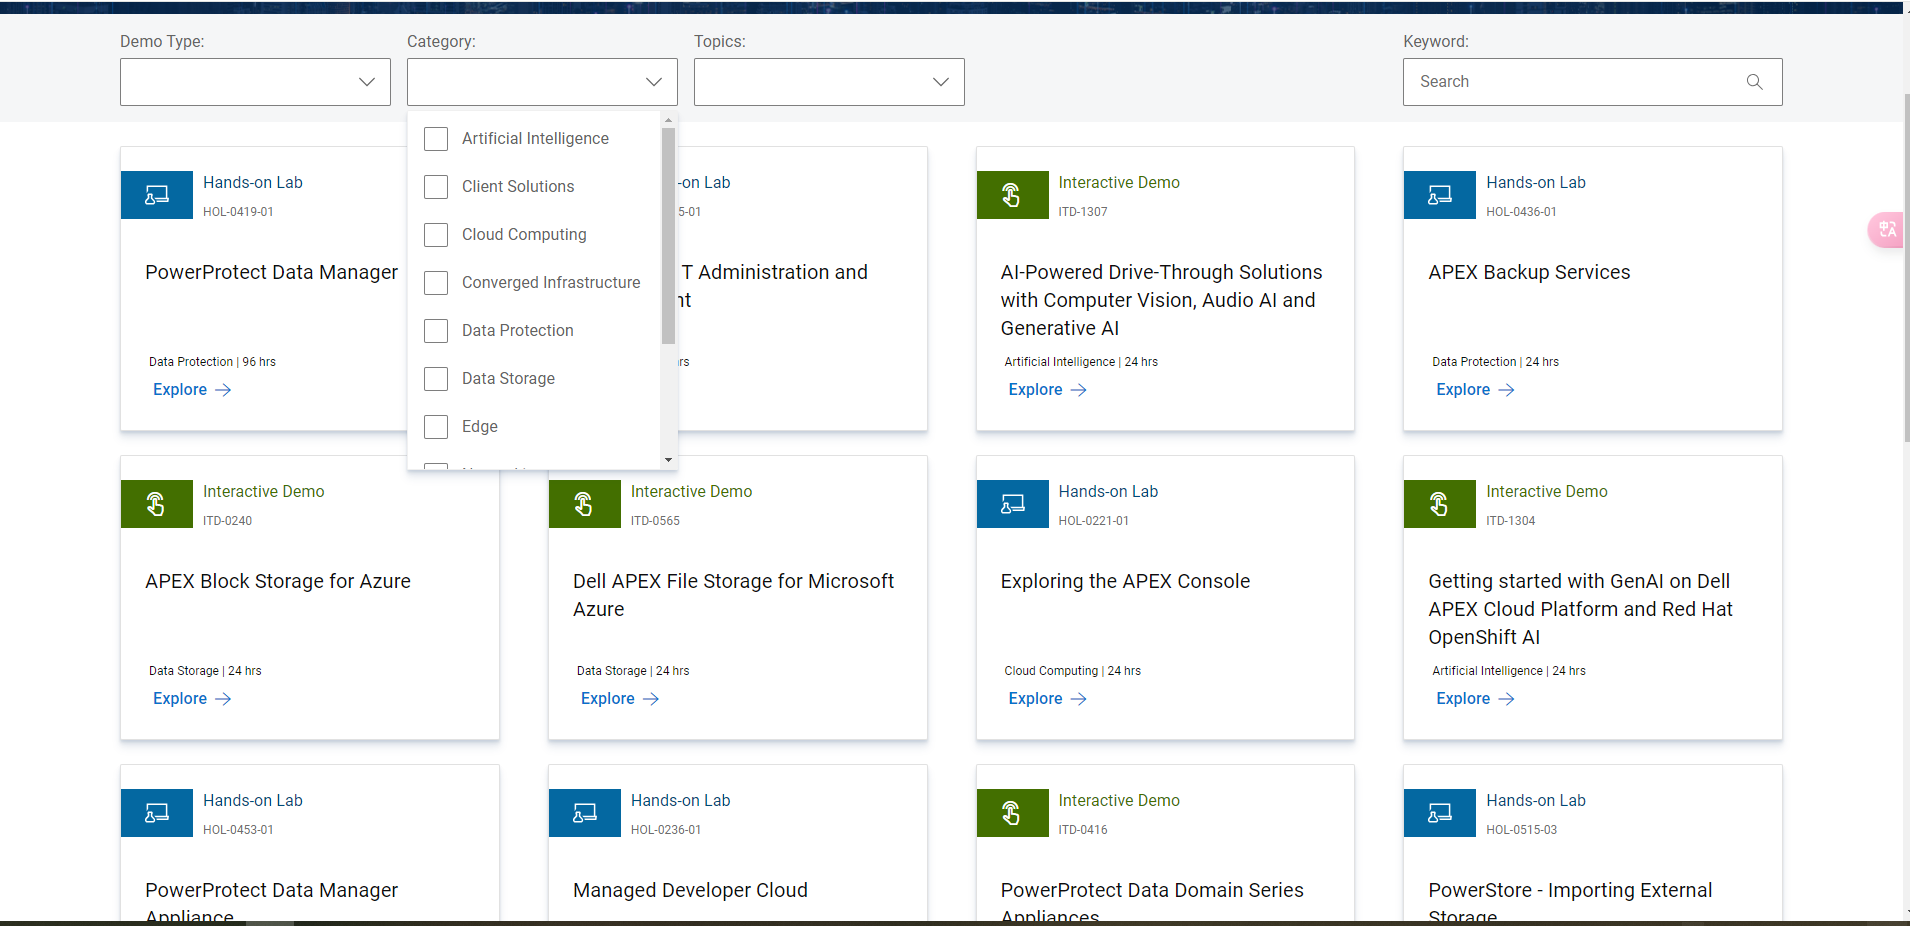
Task: Open the Demo Type dropdown
Action: [255, 82]
